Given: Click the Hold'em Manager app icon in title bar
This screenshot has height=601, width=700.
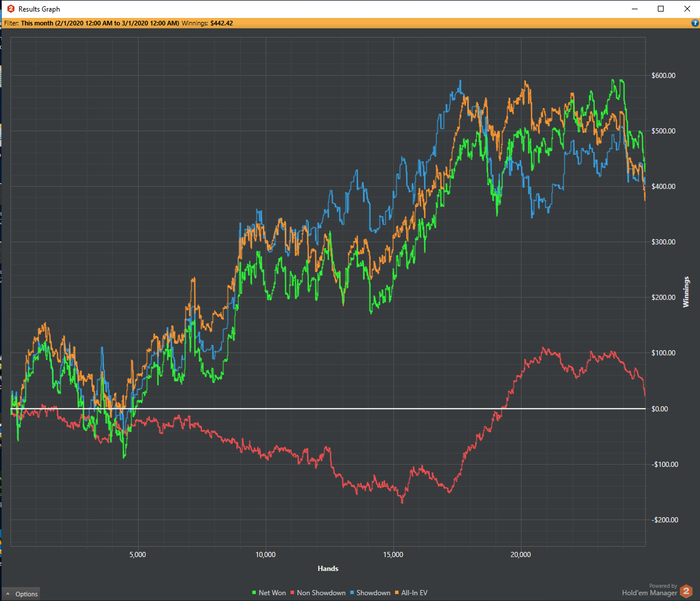Looking at the screenshot, I should pos(11,9).
